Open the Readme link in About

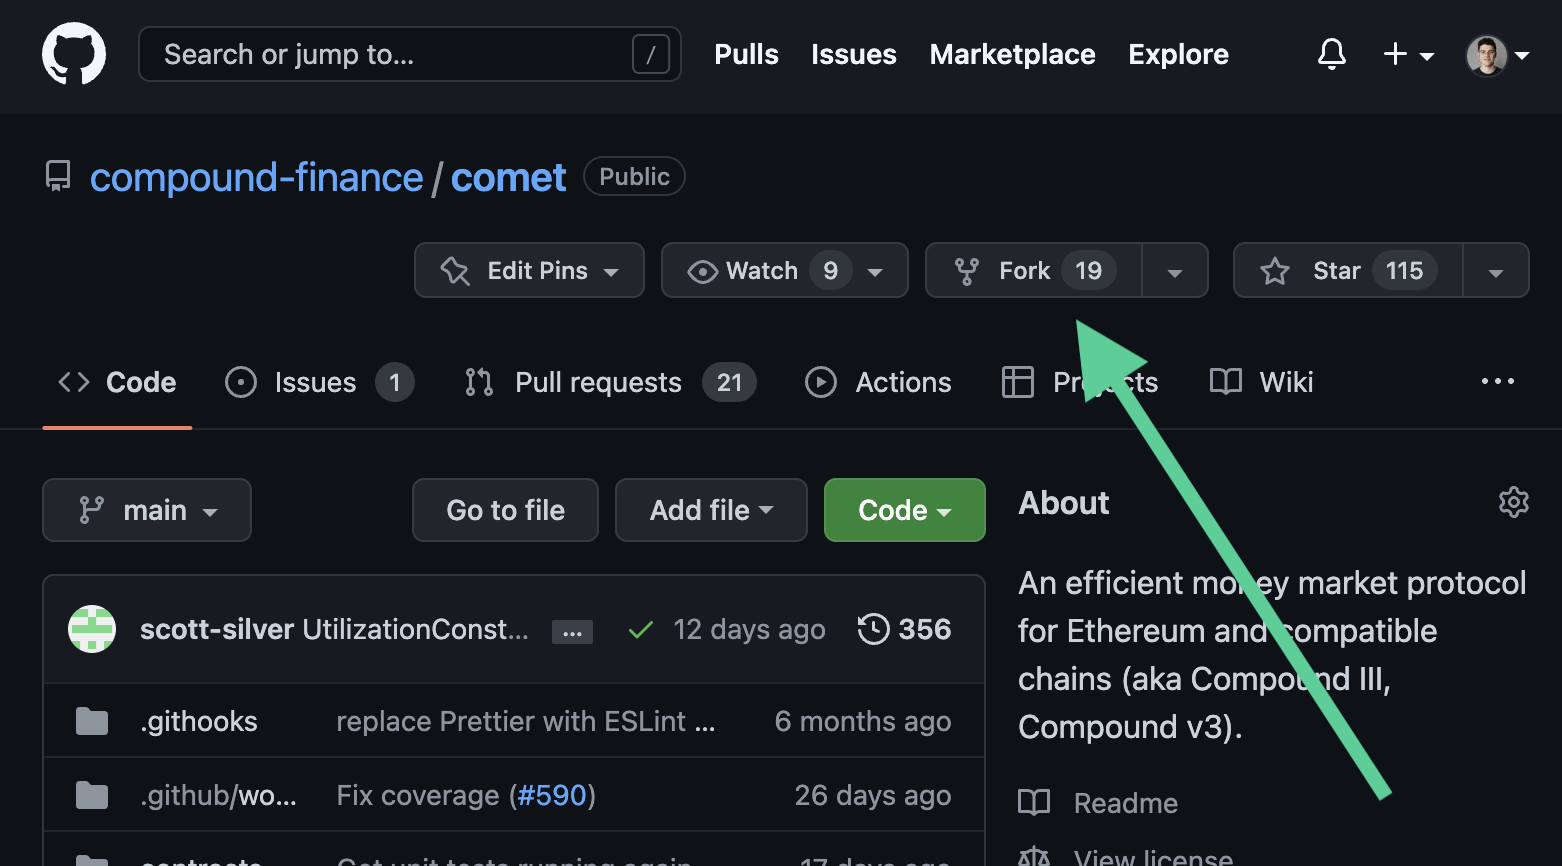coord(1126,803)
